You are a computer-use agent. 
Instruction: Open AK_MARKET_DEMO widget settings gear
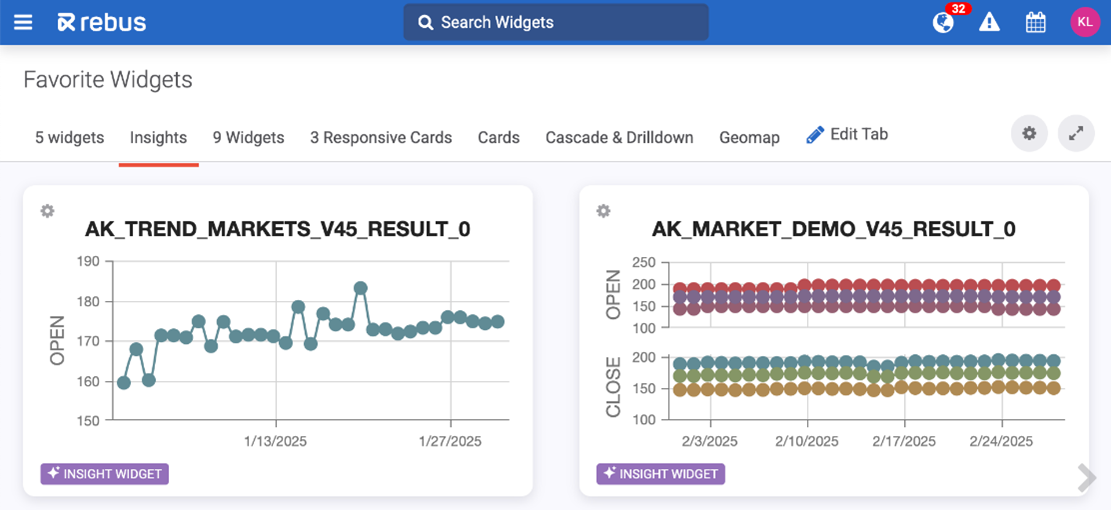pyautogui.click(x=603, y=211)
